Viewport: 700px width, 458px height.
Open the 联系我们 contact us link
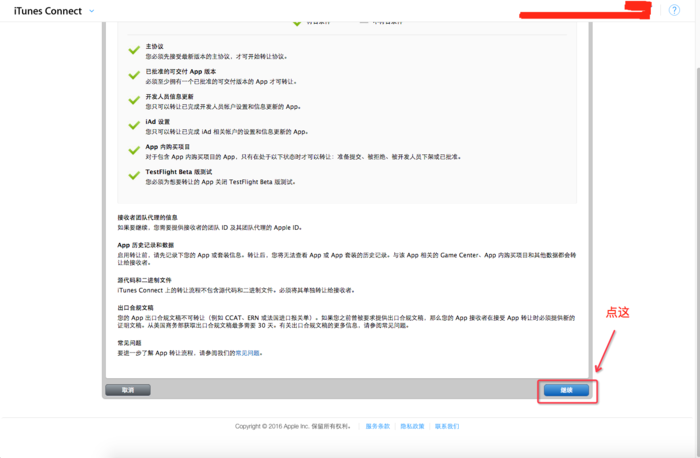tap(447, 426)
